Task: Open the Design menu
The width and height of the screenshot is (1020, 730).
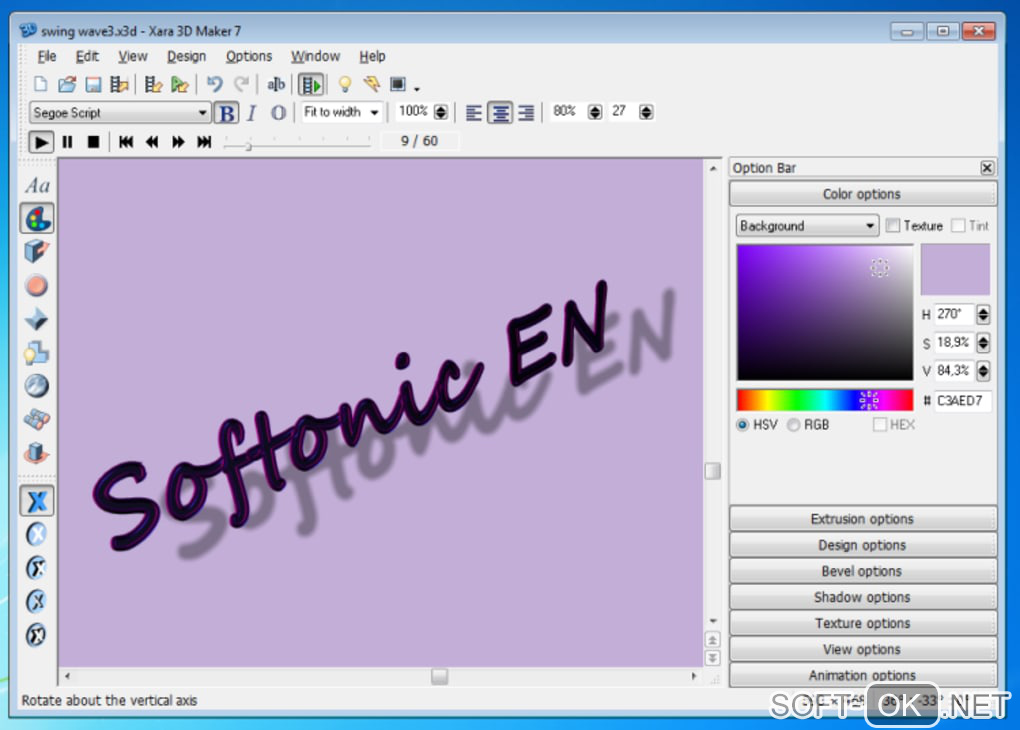Action: (186, 57)
